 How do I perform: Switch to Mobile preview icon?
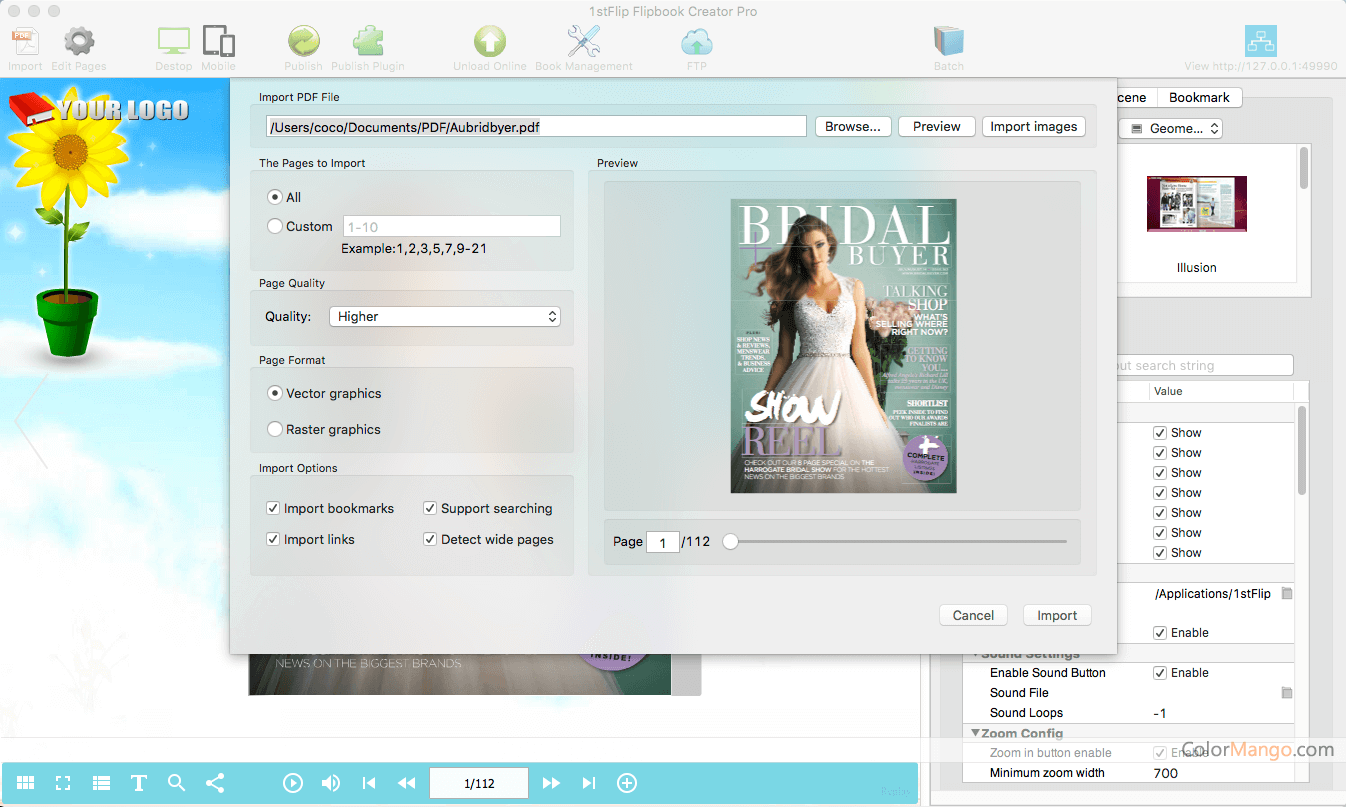[x=218, y=42]
